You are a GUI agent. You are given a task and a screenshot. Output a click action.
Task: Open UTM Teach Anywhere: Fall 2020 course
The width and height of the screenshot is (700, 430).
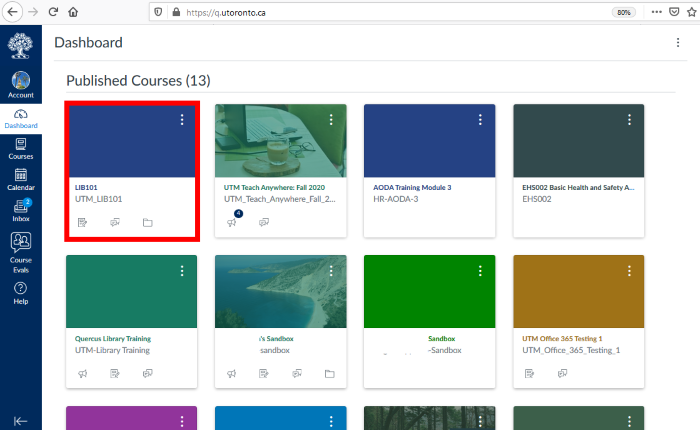[x=274, y=188]
